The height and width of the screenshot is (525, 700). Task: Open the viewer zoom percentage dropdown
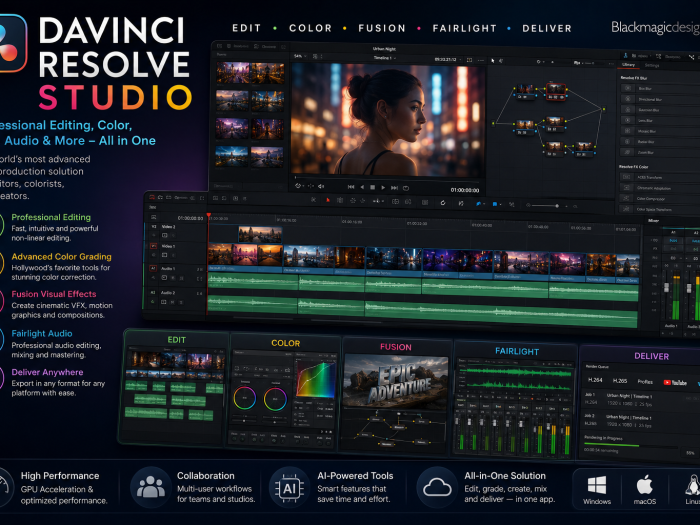300,56
